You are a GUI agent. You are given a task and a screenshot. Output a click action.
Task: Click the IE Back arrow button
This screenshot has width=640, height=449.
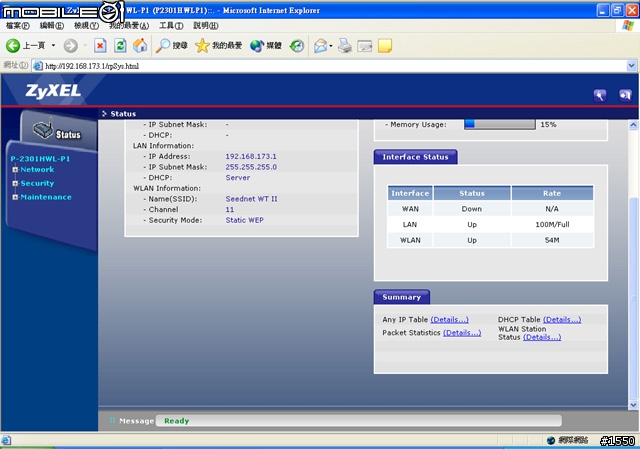click(x=13, y=45)
